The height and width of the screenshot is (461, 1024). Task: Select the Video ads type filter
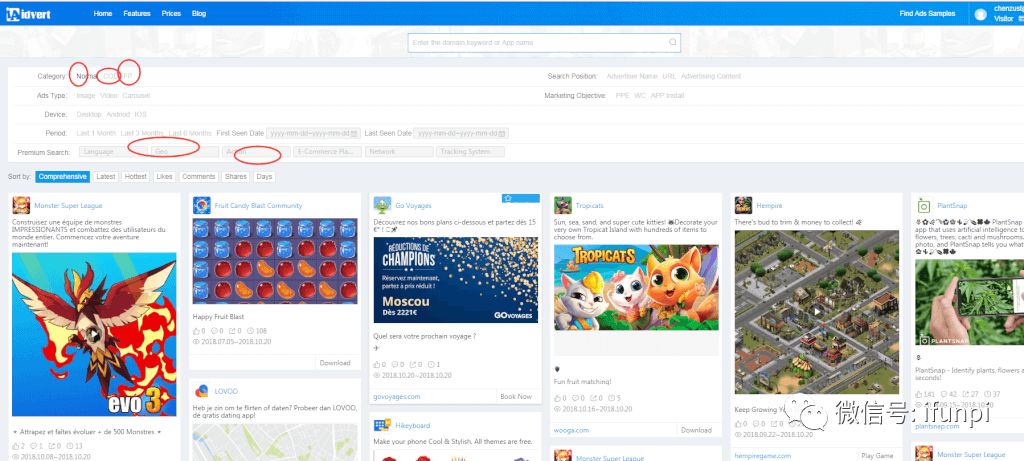pos(108,95)
